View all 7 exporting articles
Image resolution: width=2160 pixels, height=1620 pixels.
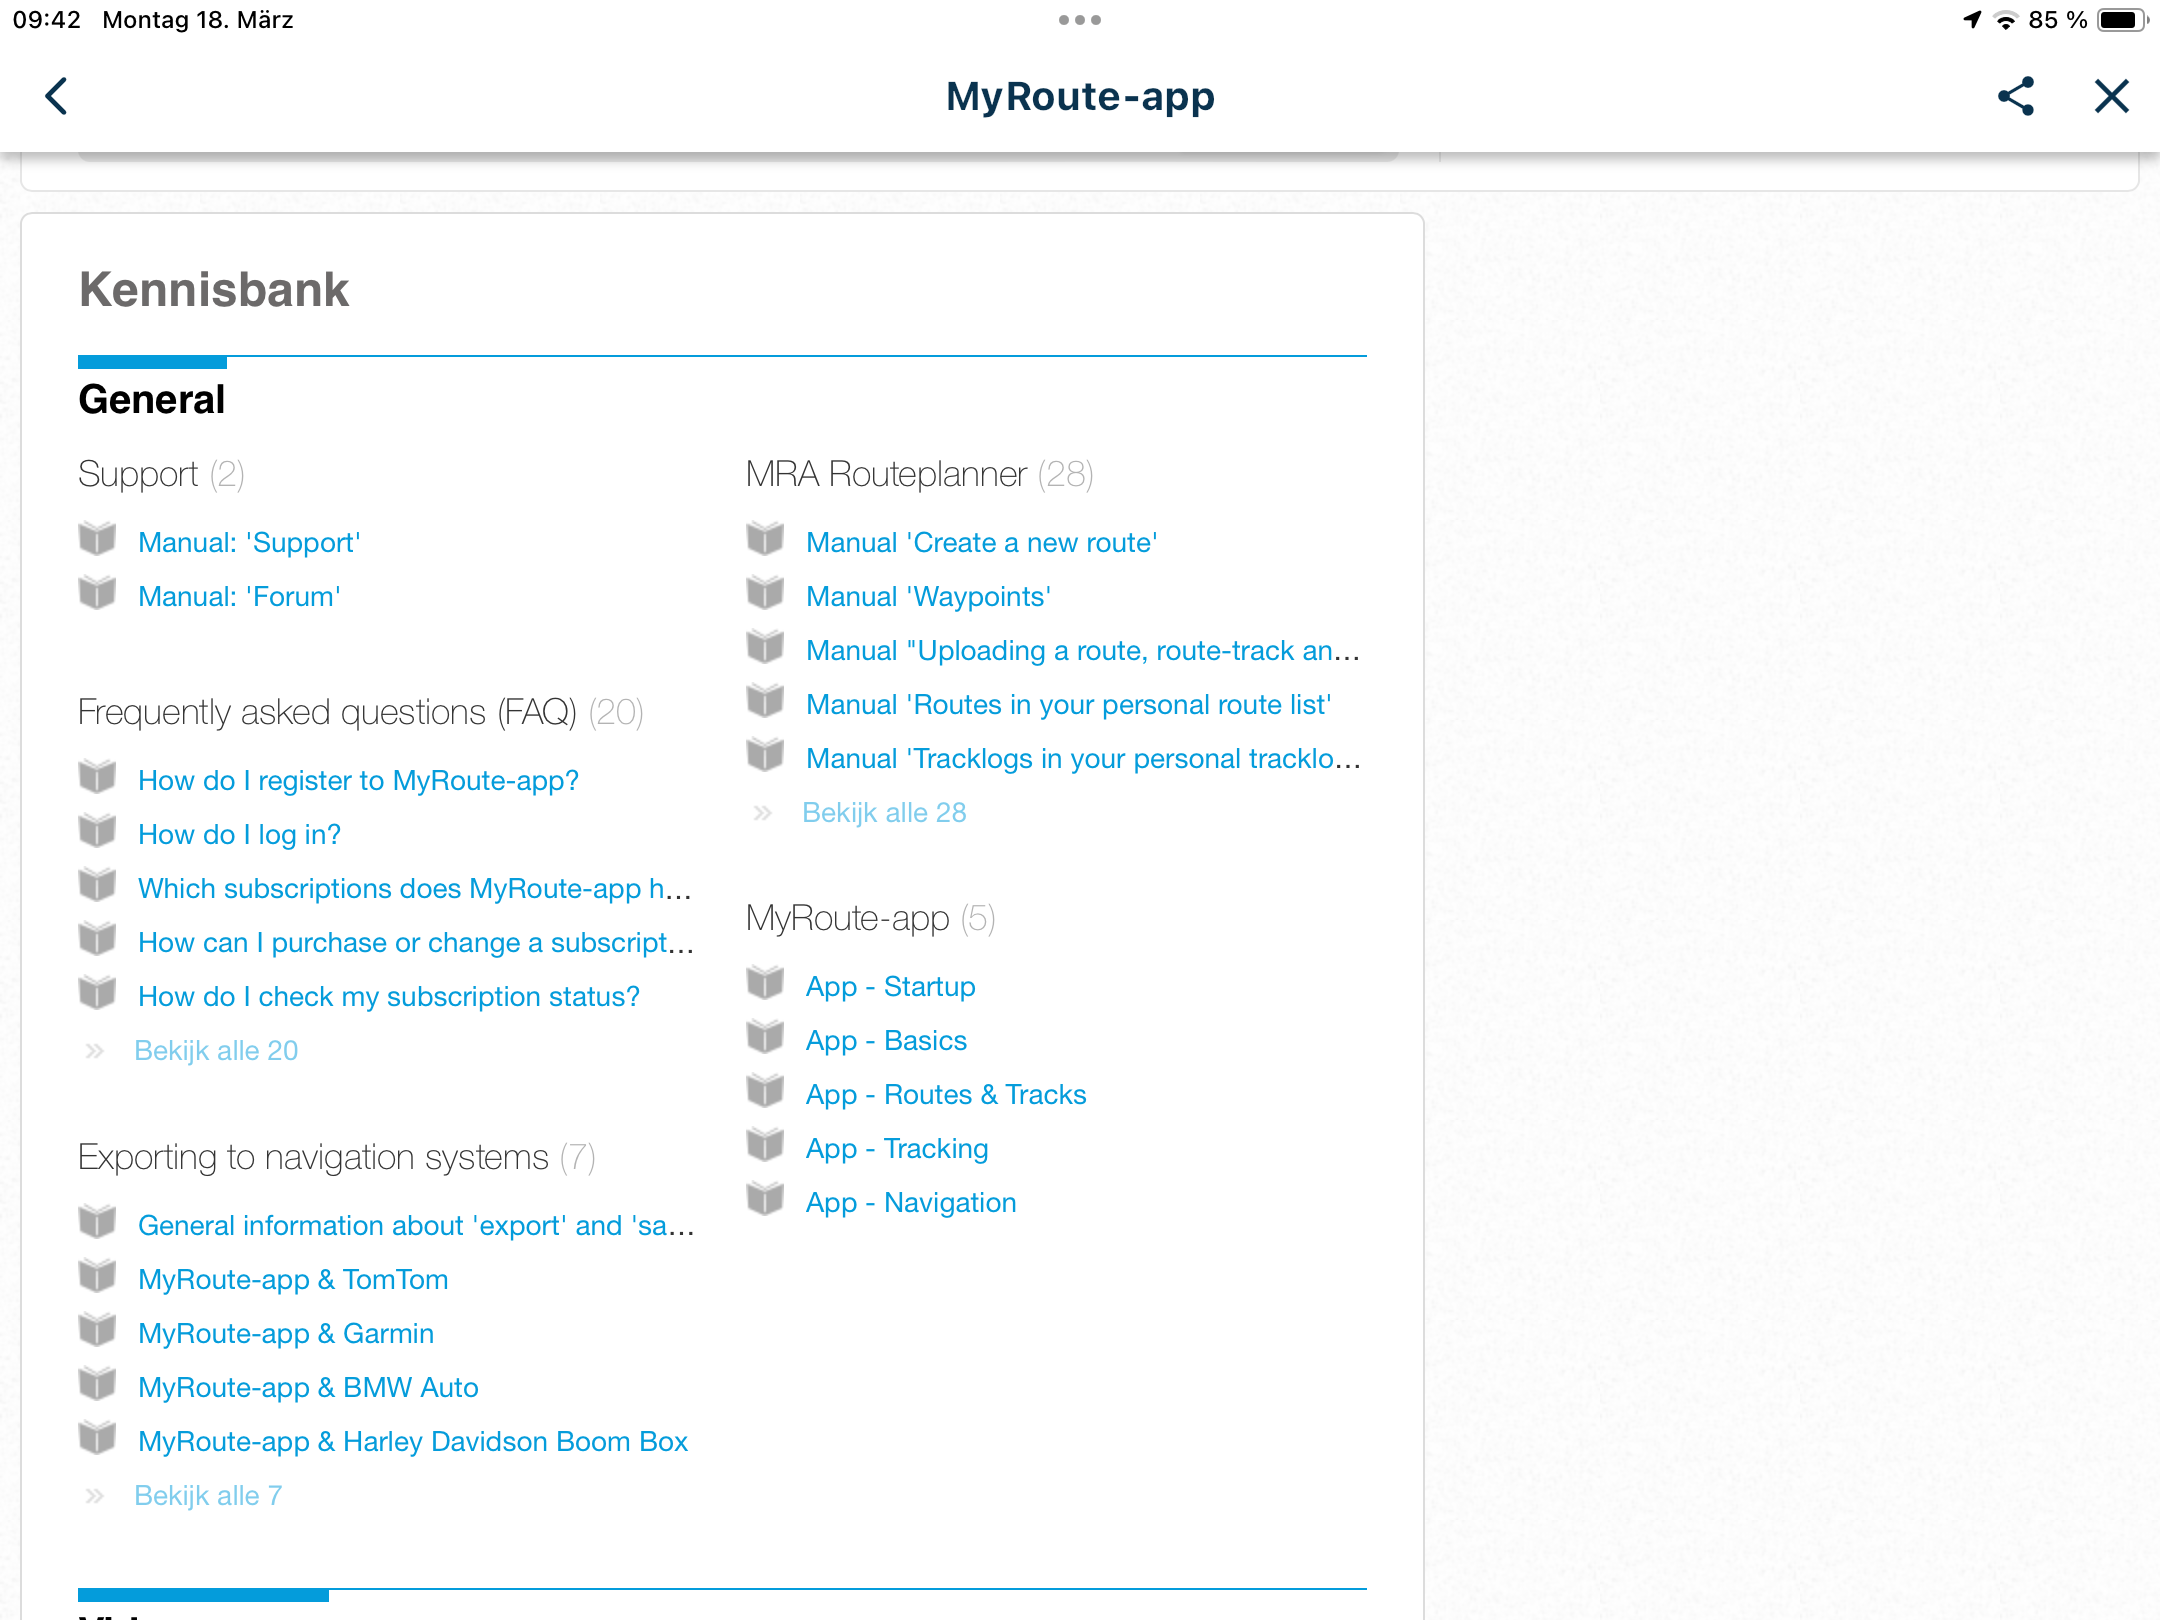click(208, 1495)
